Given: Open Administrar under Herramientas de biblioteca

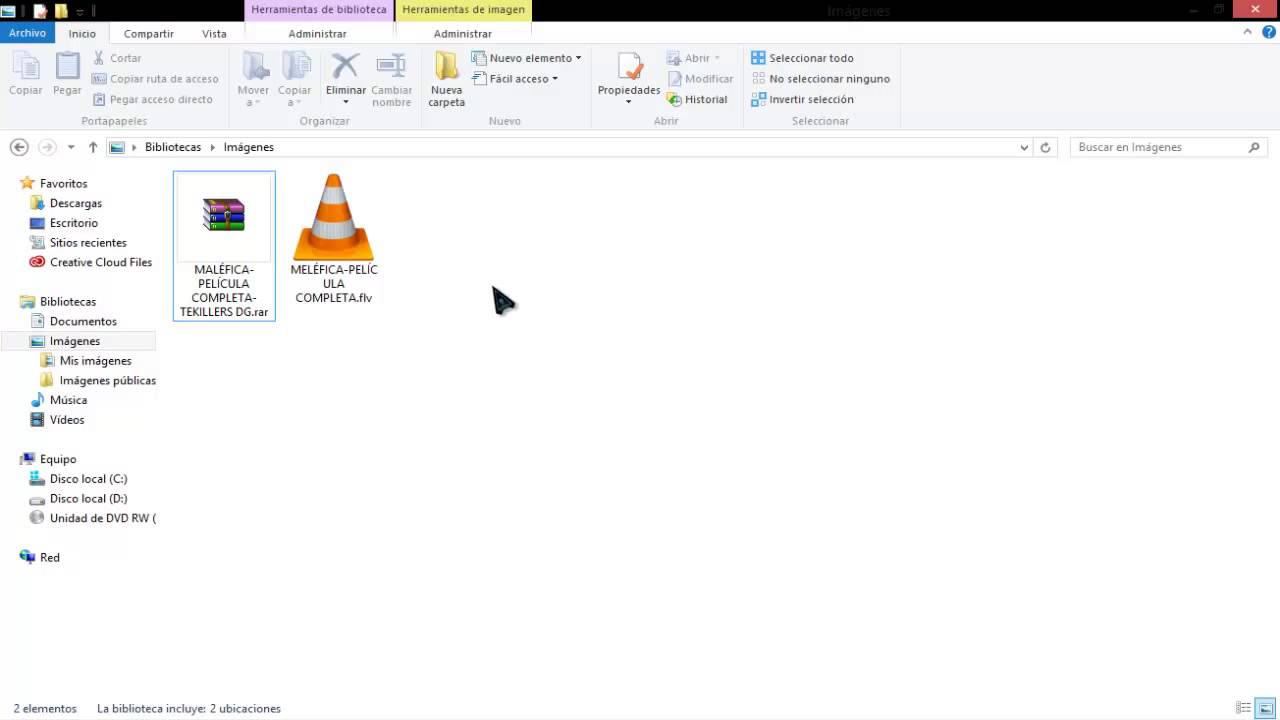Looking at the screenshot, I should (x=318, y=33).
